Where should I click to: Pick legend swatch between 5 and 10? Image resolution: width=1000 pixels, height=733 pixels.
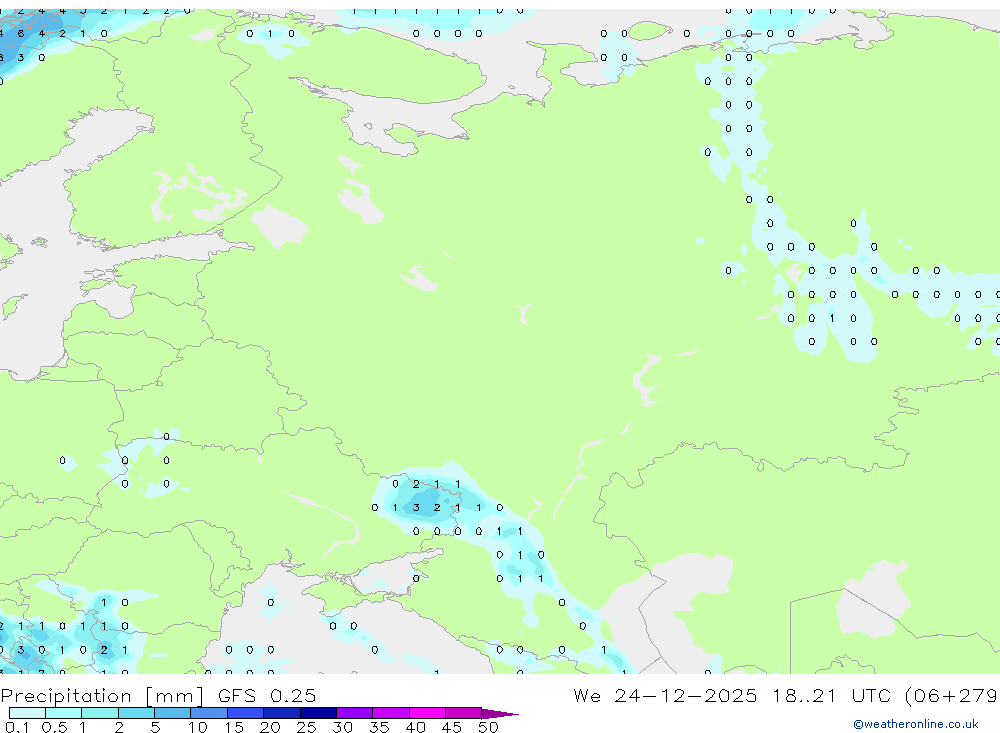click(x=173, y=713)
